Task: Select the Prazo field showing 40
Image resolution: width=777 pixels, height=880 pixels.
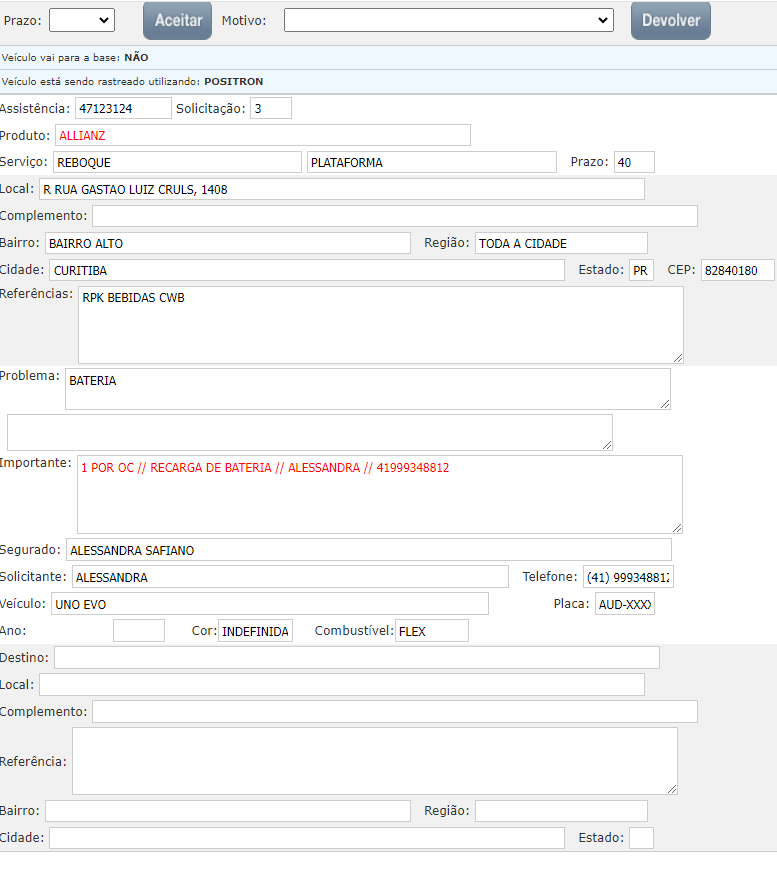Action: click(634, 162)
